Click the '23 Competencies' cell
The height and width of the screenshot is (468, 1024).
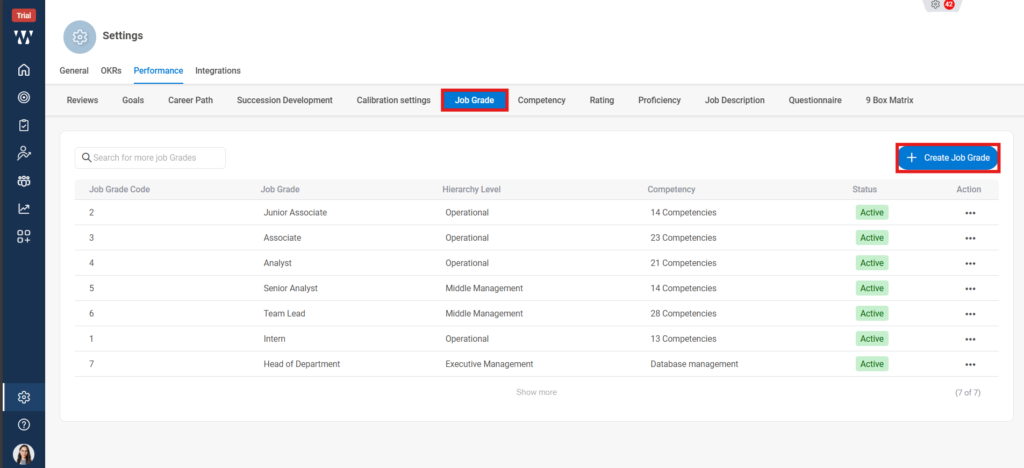(683, 238)
